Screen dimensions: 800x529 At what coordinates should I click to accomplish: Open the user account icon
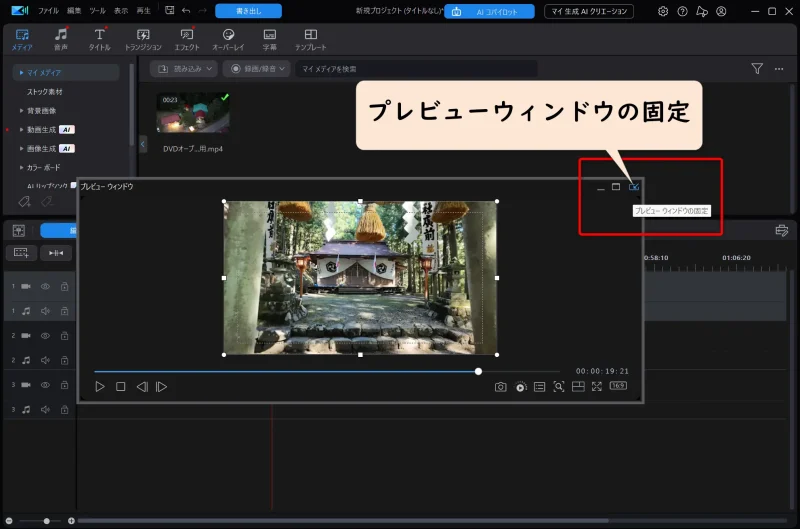click(721, 11)
